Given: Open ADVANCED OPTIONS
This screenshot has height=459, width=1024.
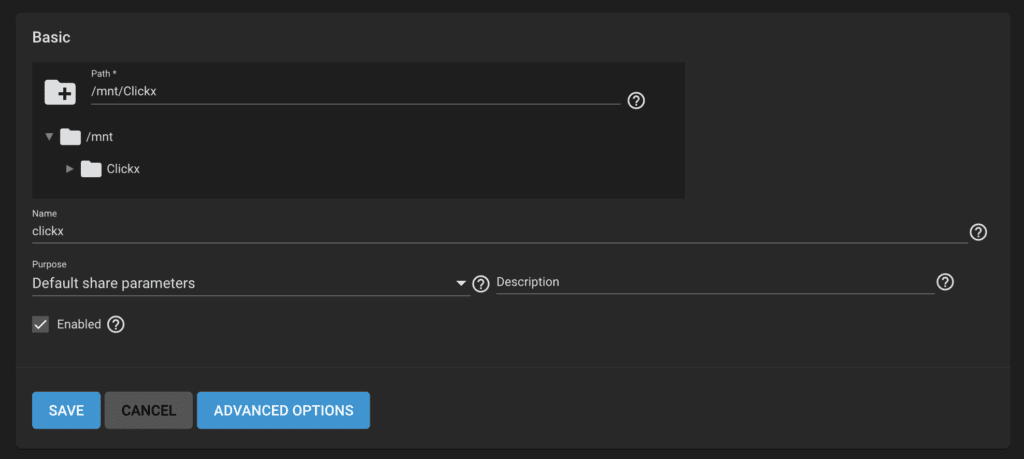Looking at the screenshot, I should (283, 411).
